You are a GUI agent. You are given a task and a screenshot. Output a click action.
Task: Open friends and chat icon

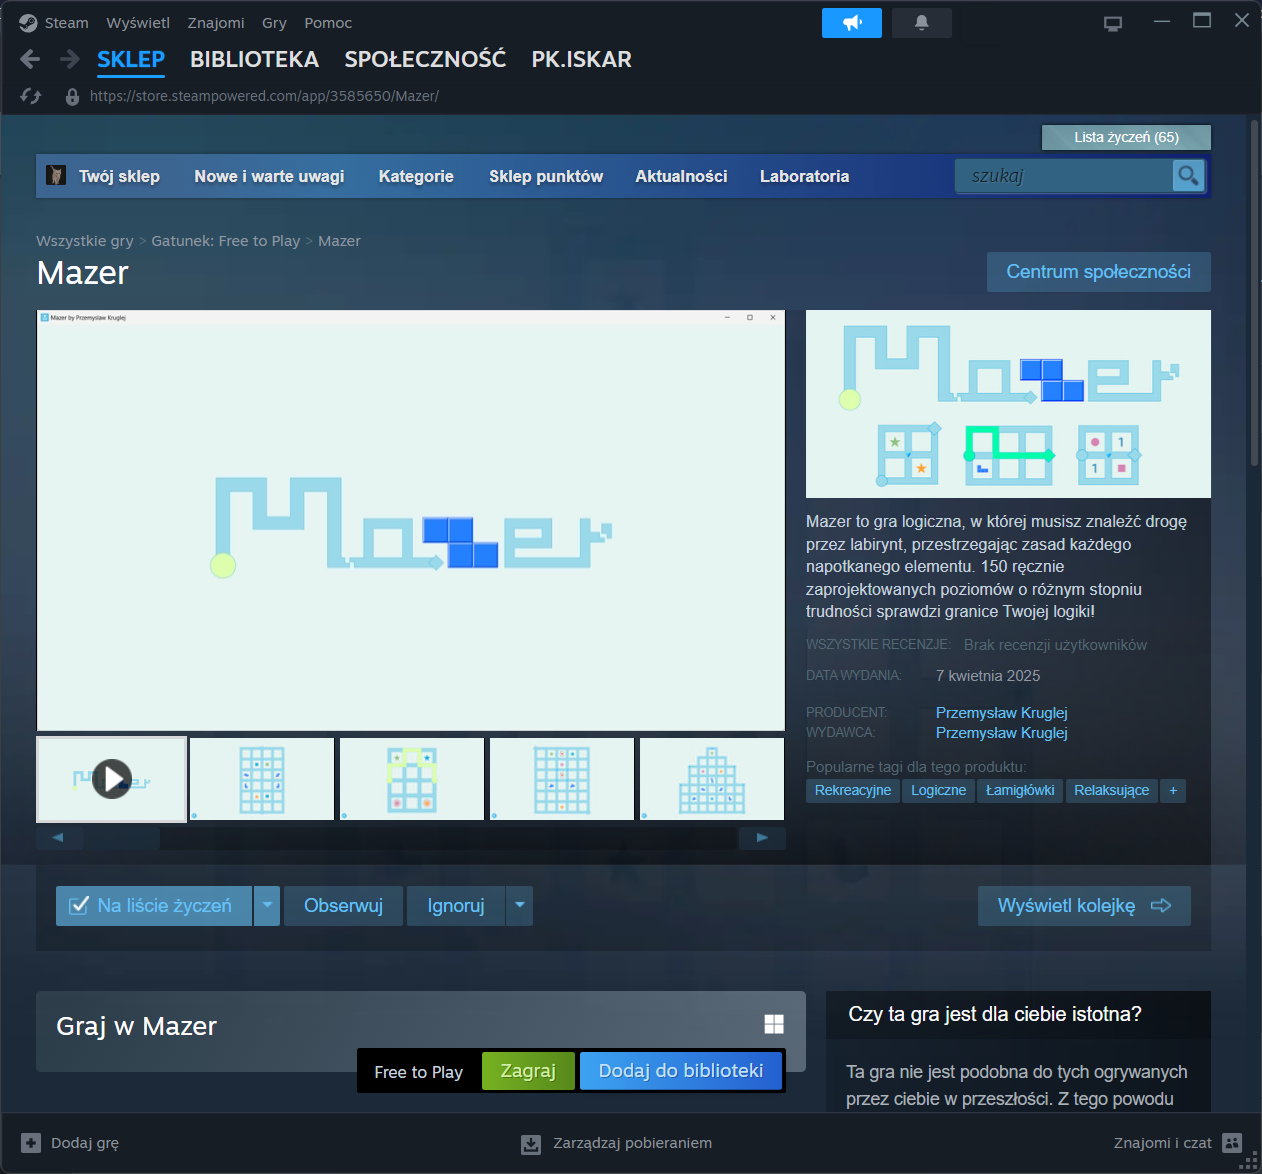pos(1232,1143)
